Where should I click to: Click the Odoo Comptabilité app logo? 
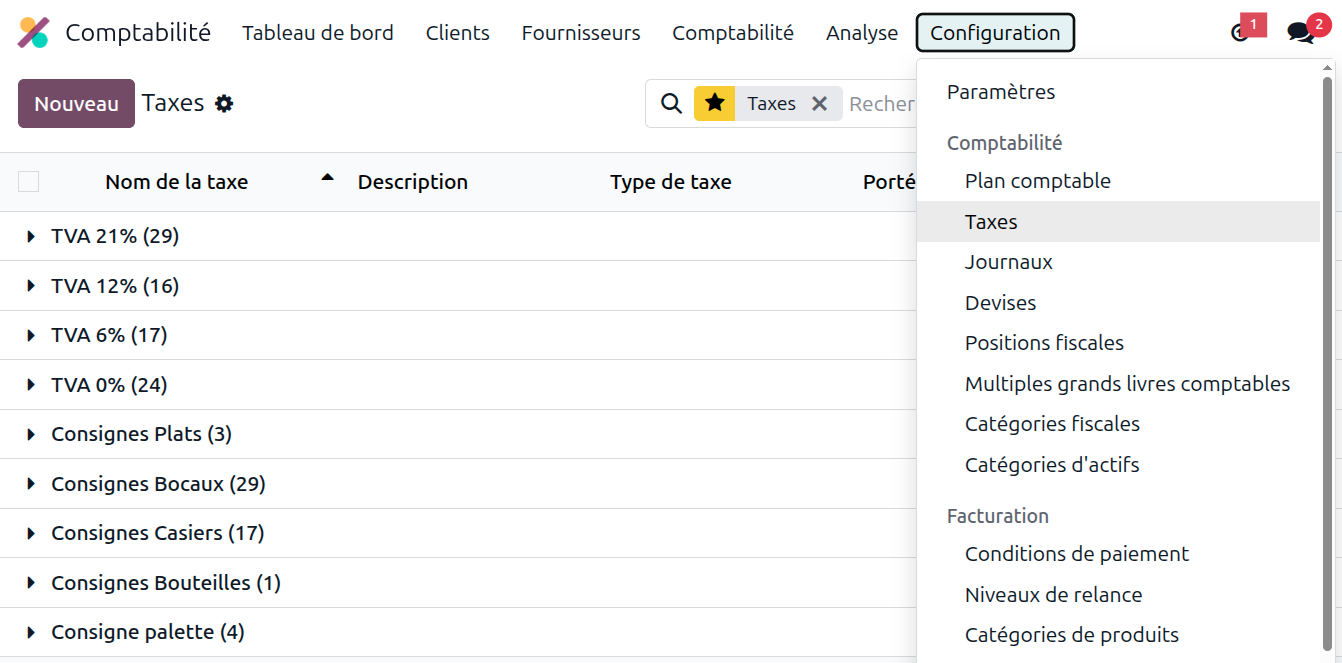coord(33,33)
